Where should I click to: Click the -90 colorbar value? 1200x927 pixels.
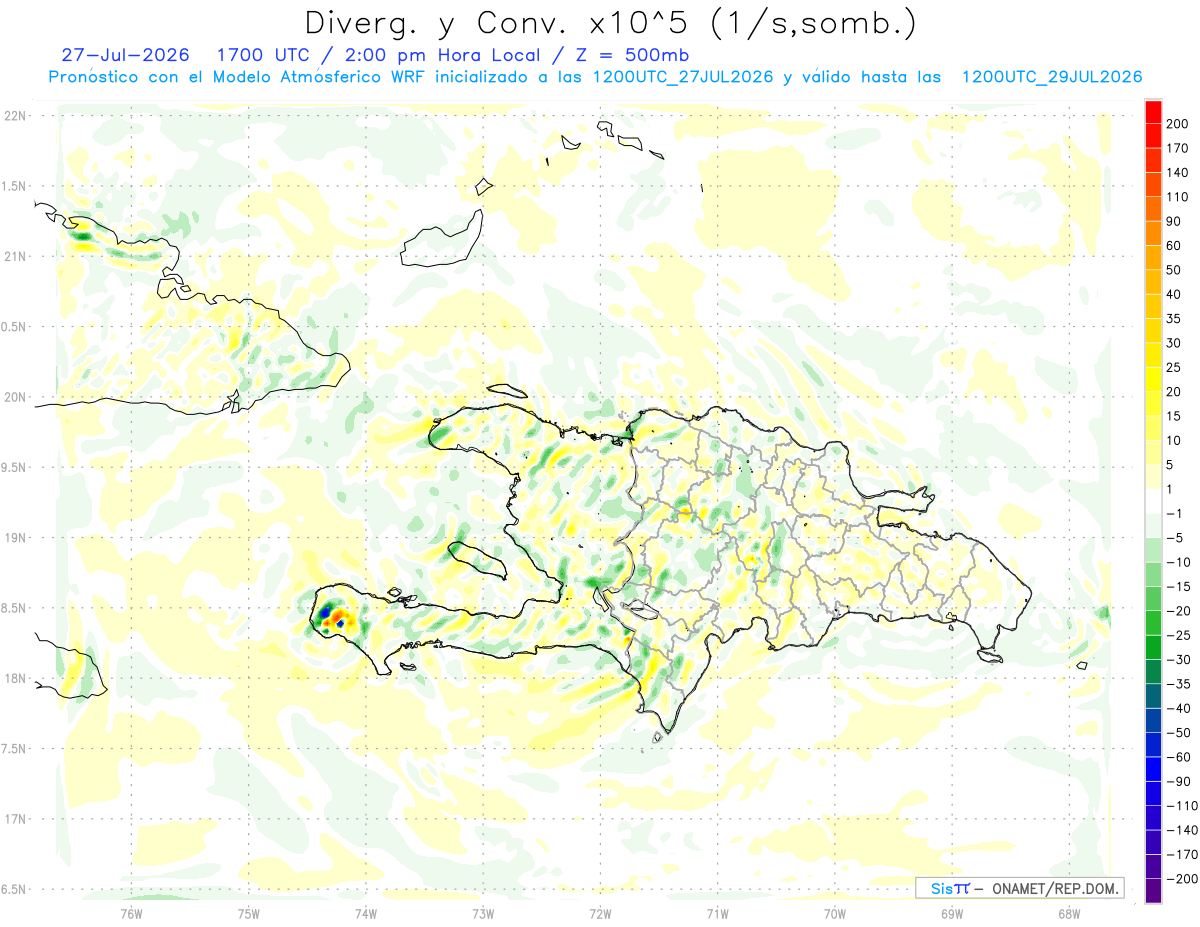(x=1177, y=781)
